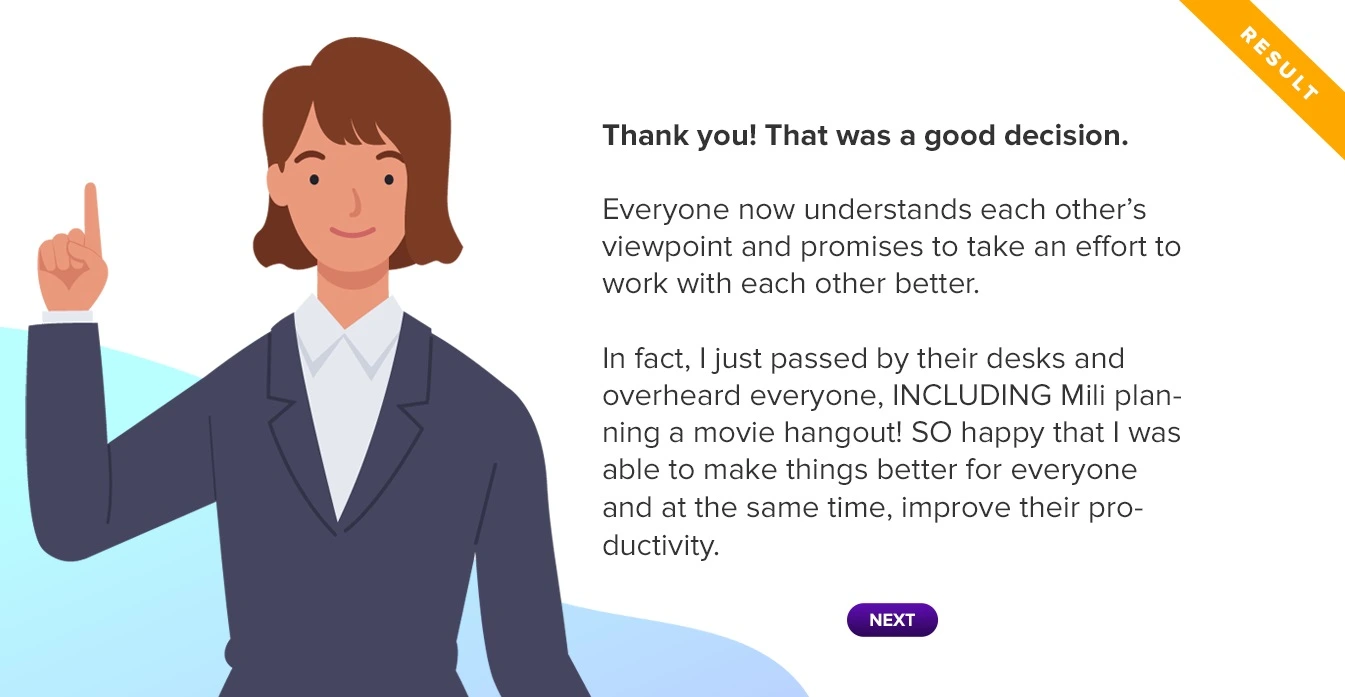The height and width of the screenshot is (697, 1345).
Task: Click the paragraph starting "Everyone now understands"
Action: tap(891, 247)
